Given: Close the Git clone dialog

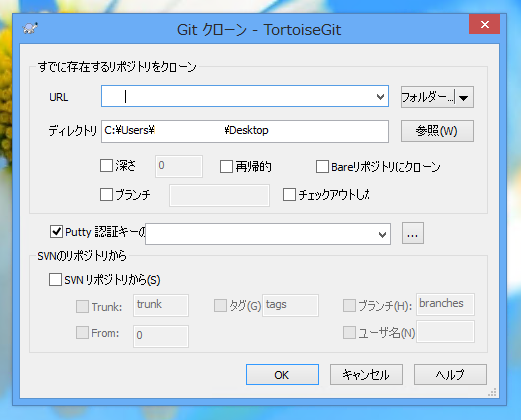Looking at the screenshot, I should point(484,24).
